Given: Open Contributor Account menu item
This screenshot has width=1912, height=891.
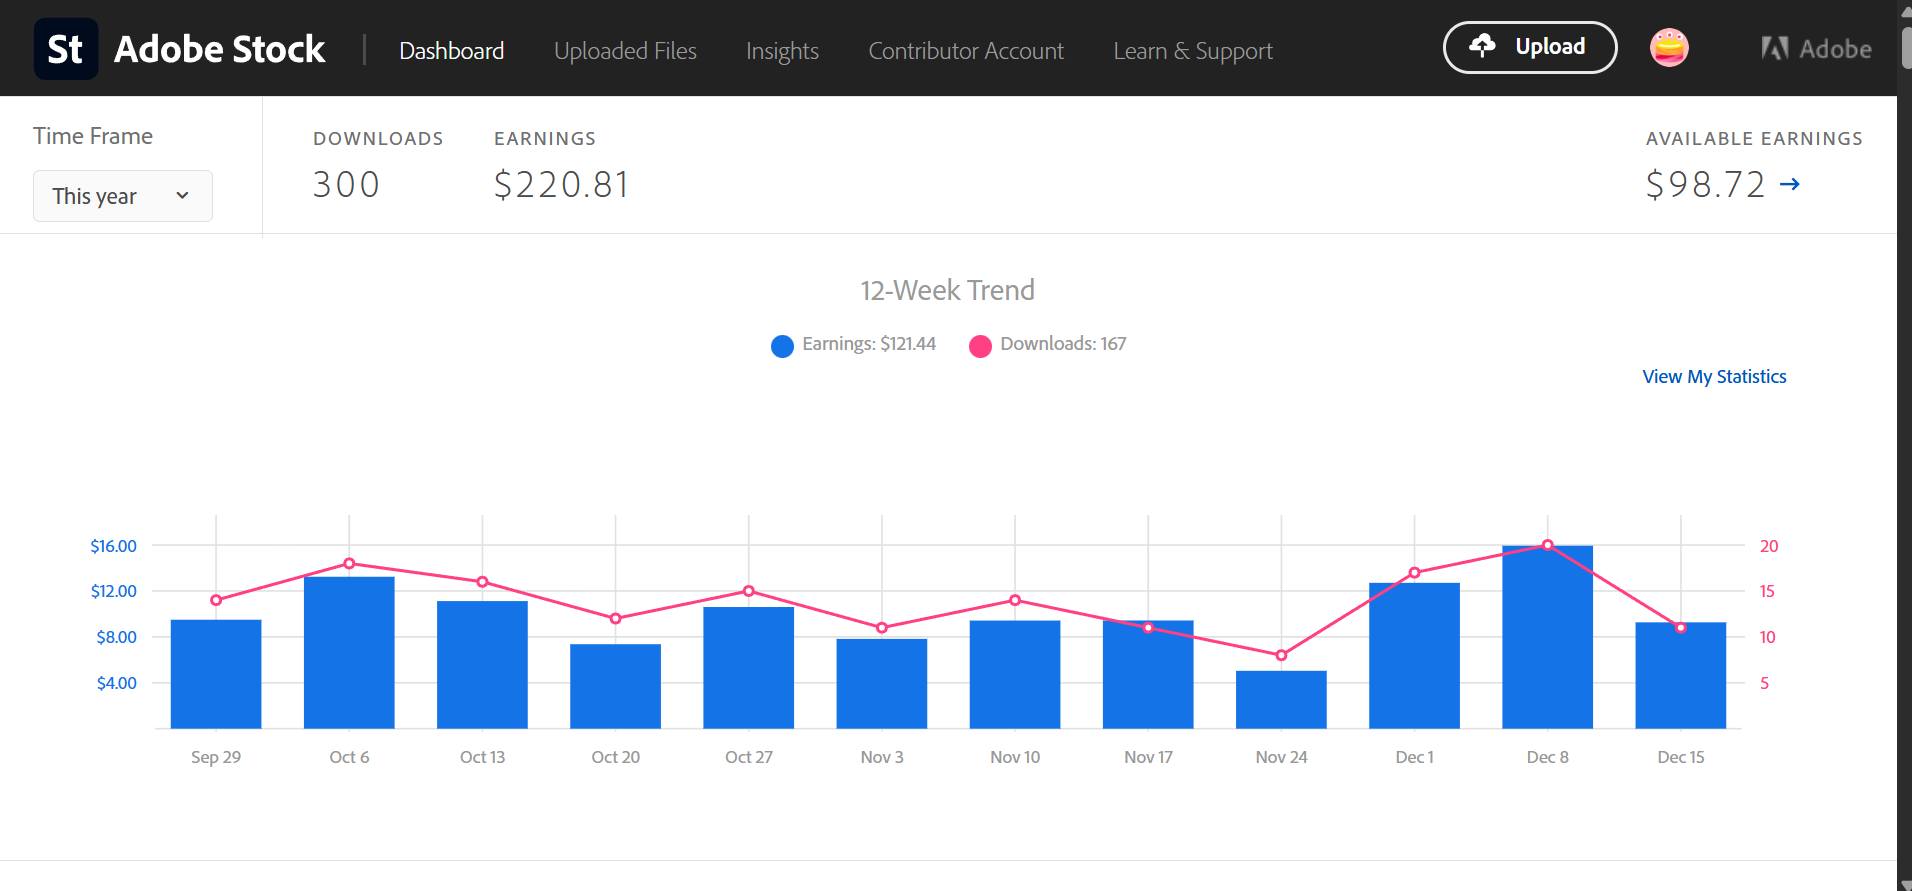Looking at the screenshot, I should click(965, 51).
